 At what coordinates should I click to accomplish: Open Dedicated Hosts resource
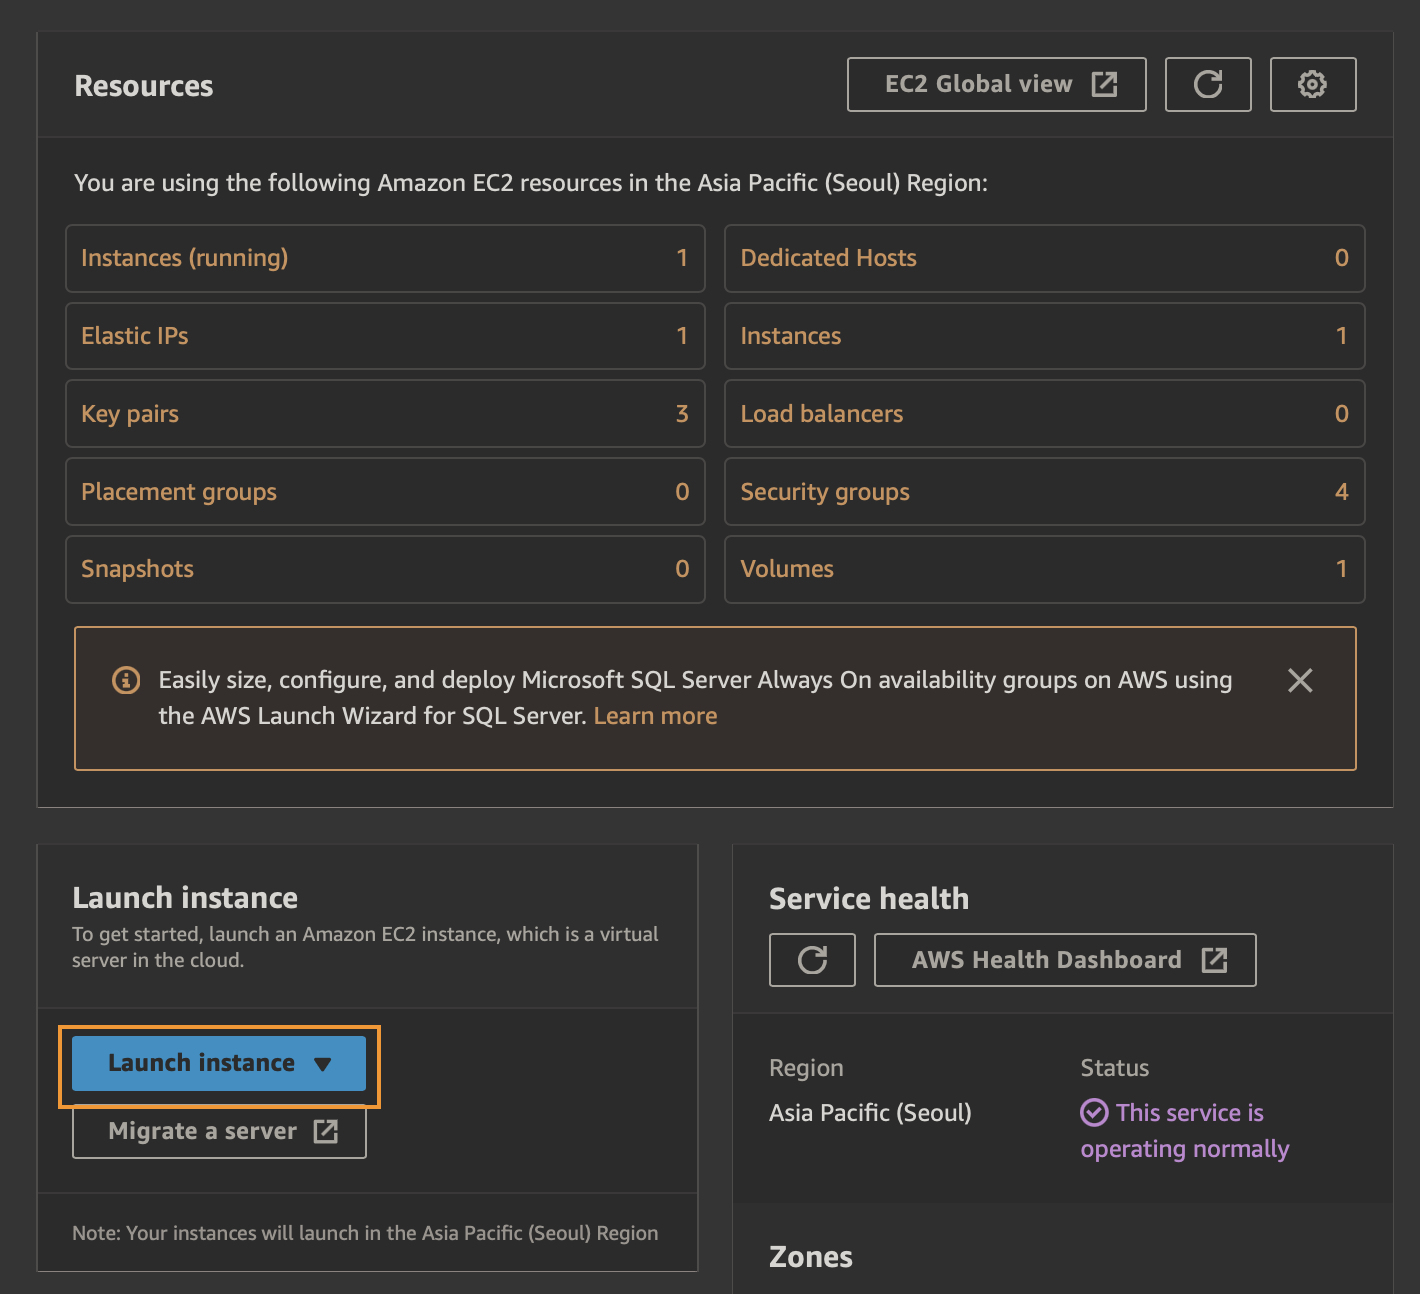tap(1045, 258)
